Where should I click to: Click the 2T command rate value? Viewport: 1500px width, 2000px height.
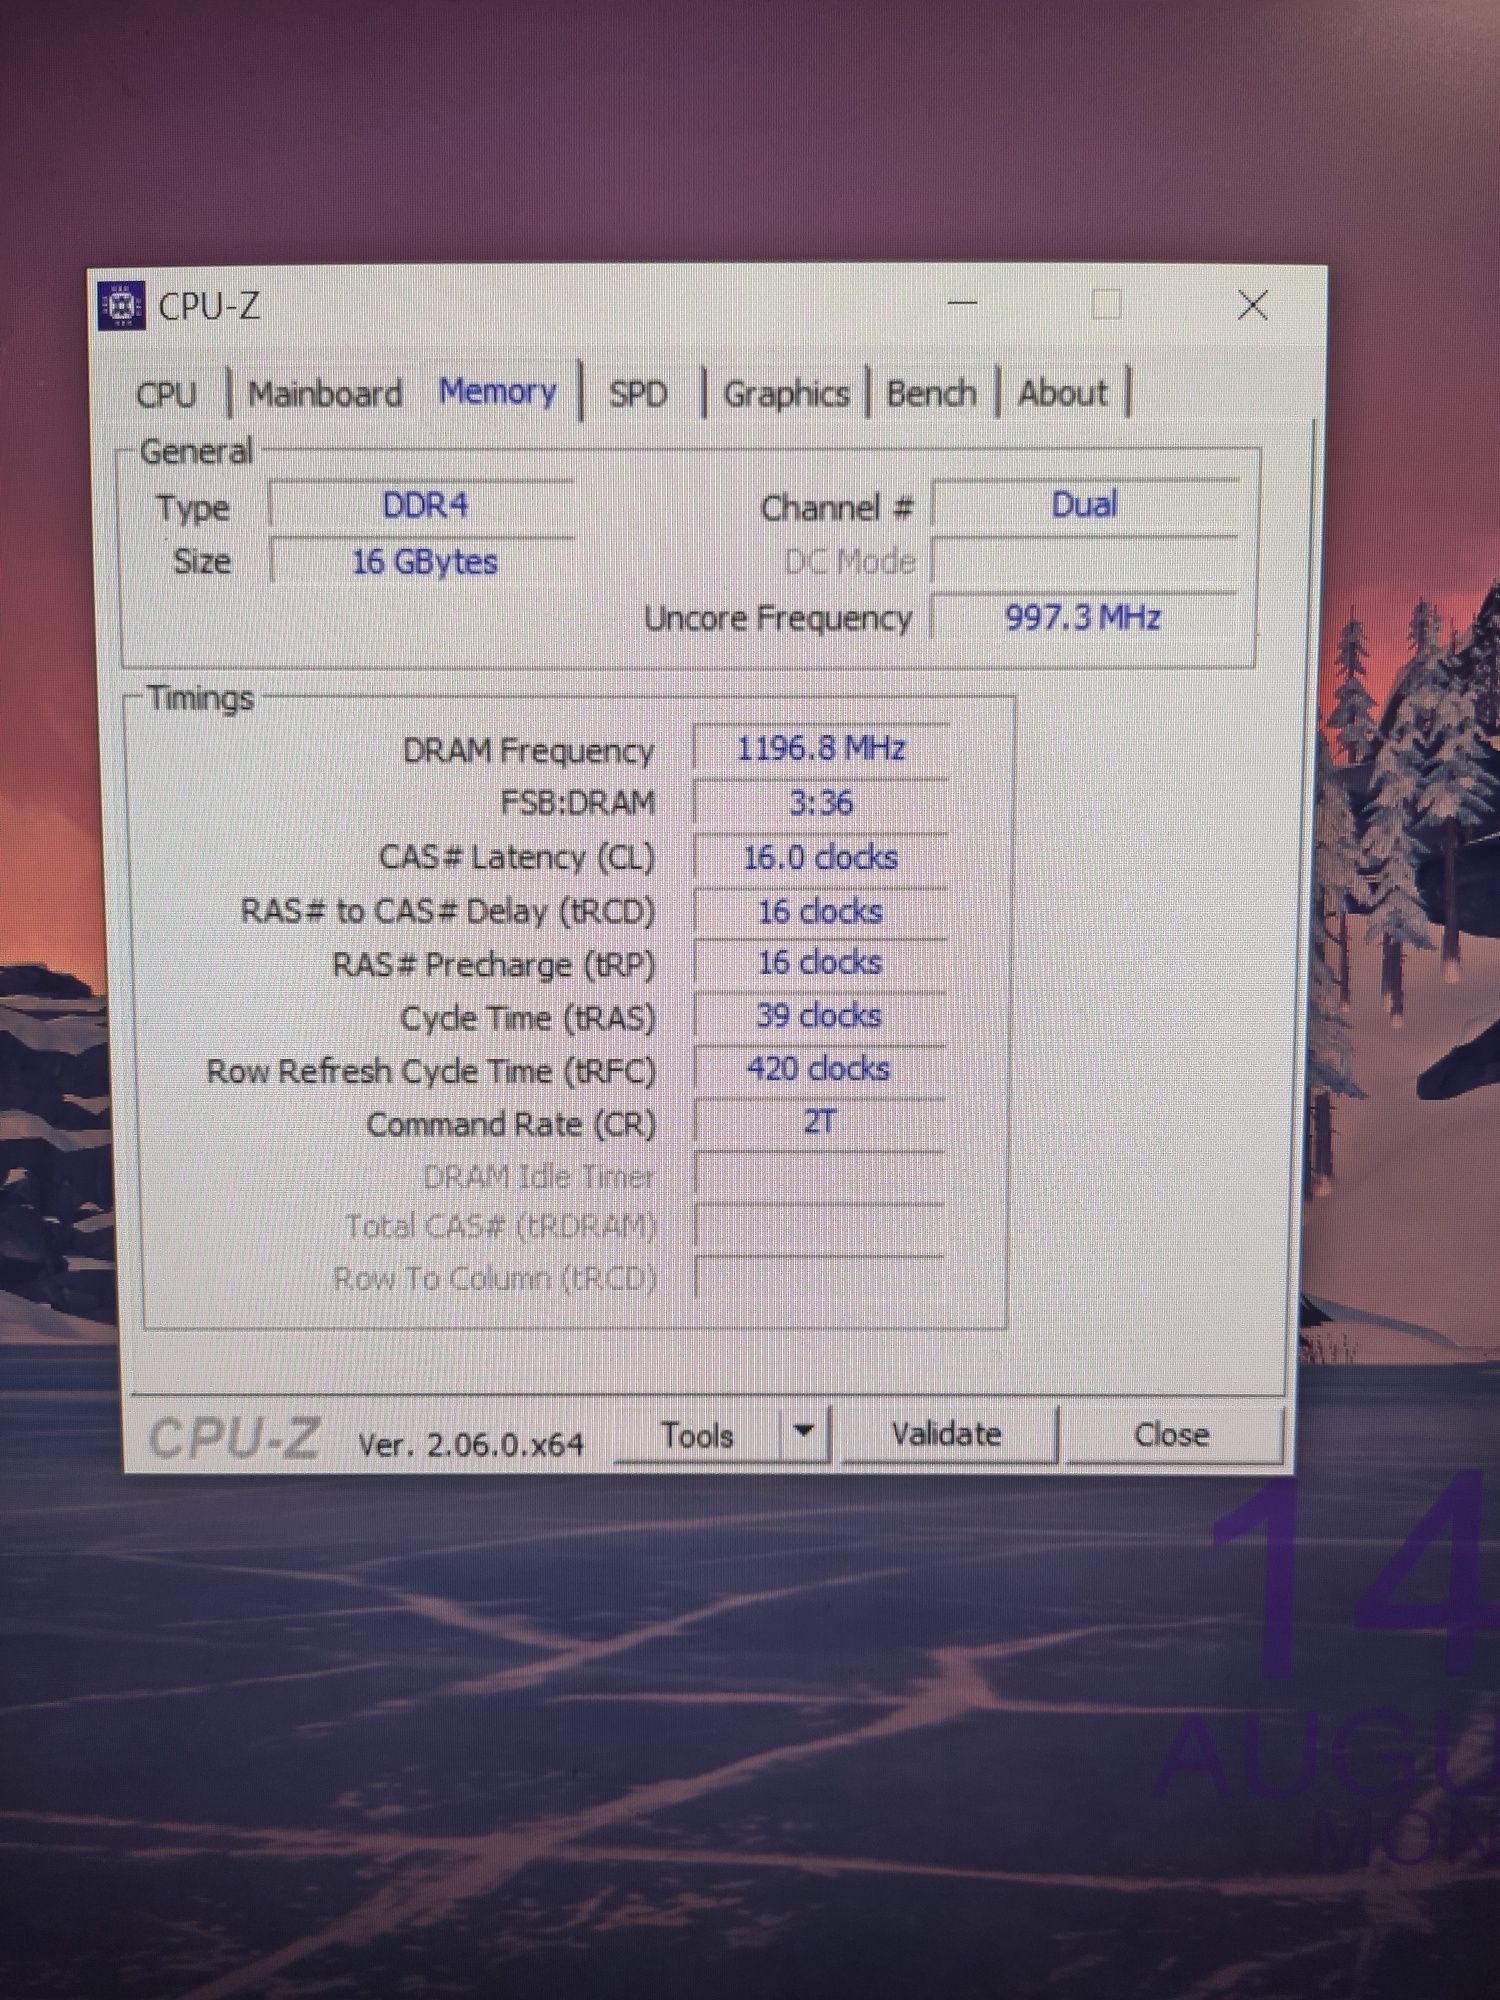coord(820,1122)
